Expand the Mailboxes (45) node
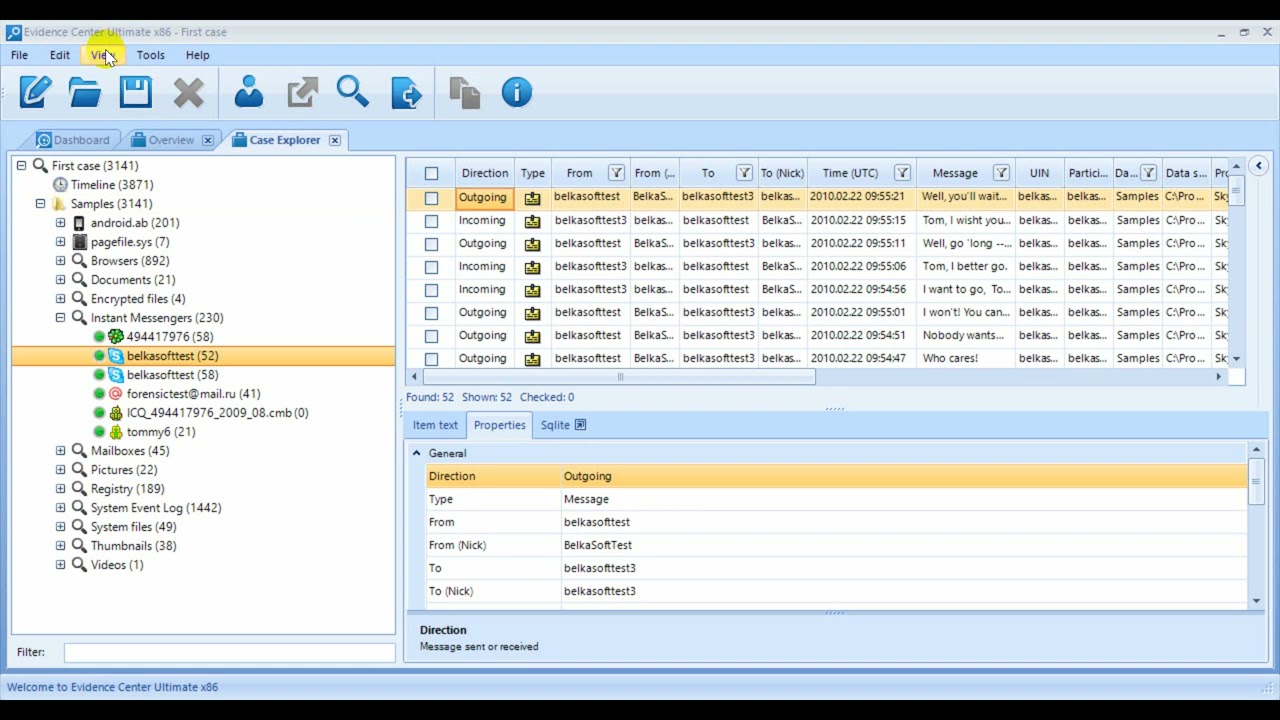 tap(60, 451)
